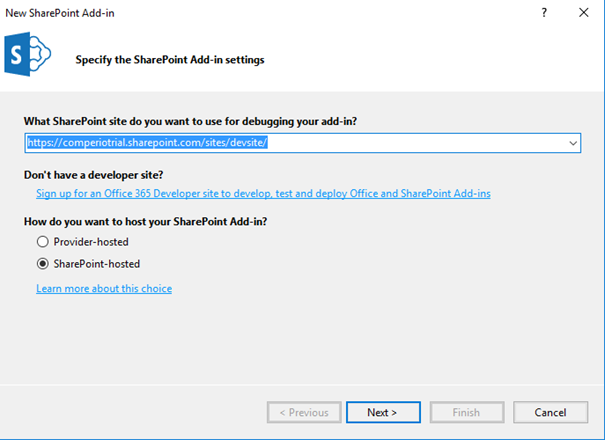Viewport: 605px width, 440px height.
Task: Click the SharePoint-hosted option label
Action: point(97,264)
